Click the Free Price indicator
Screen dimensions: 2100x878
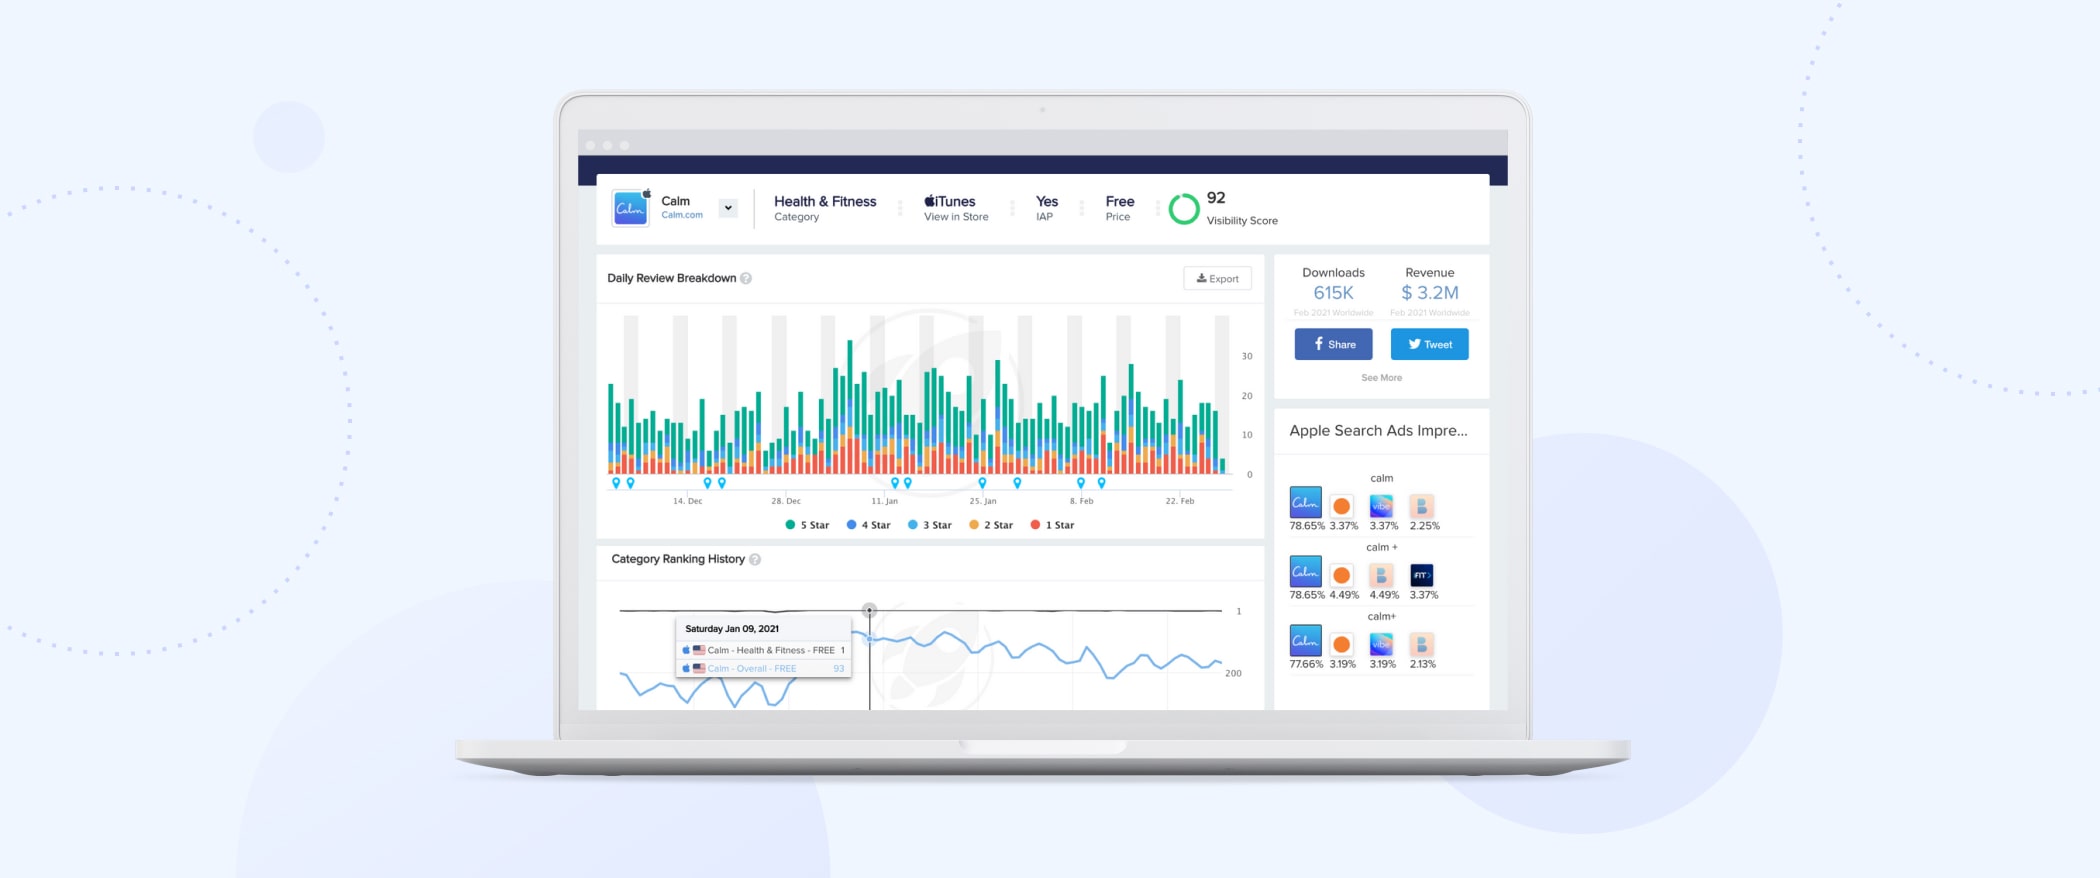pos(1120,208)
